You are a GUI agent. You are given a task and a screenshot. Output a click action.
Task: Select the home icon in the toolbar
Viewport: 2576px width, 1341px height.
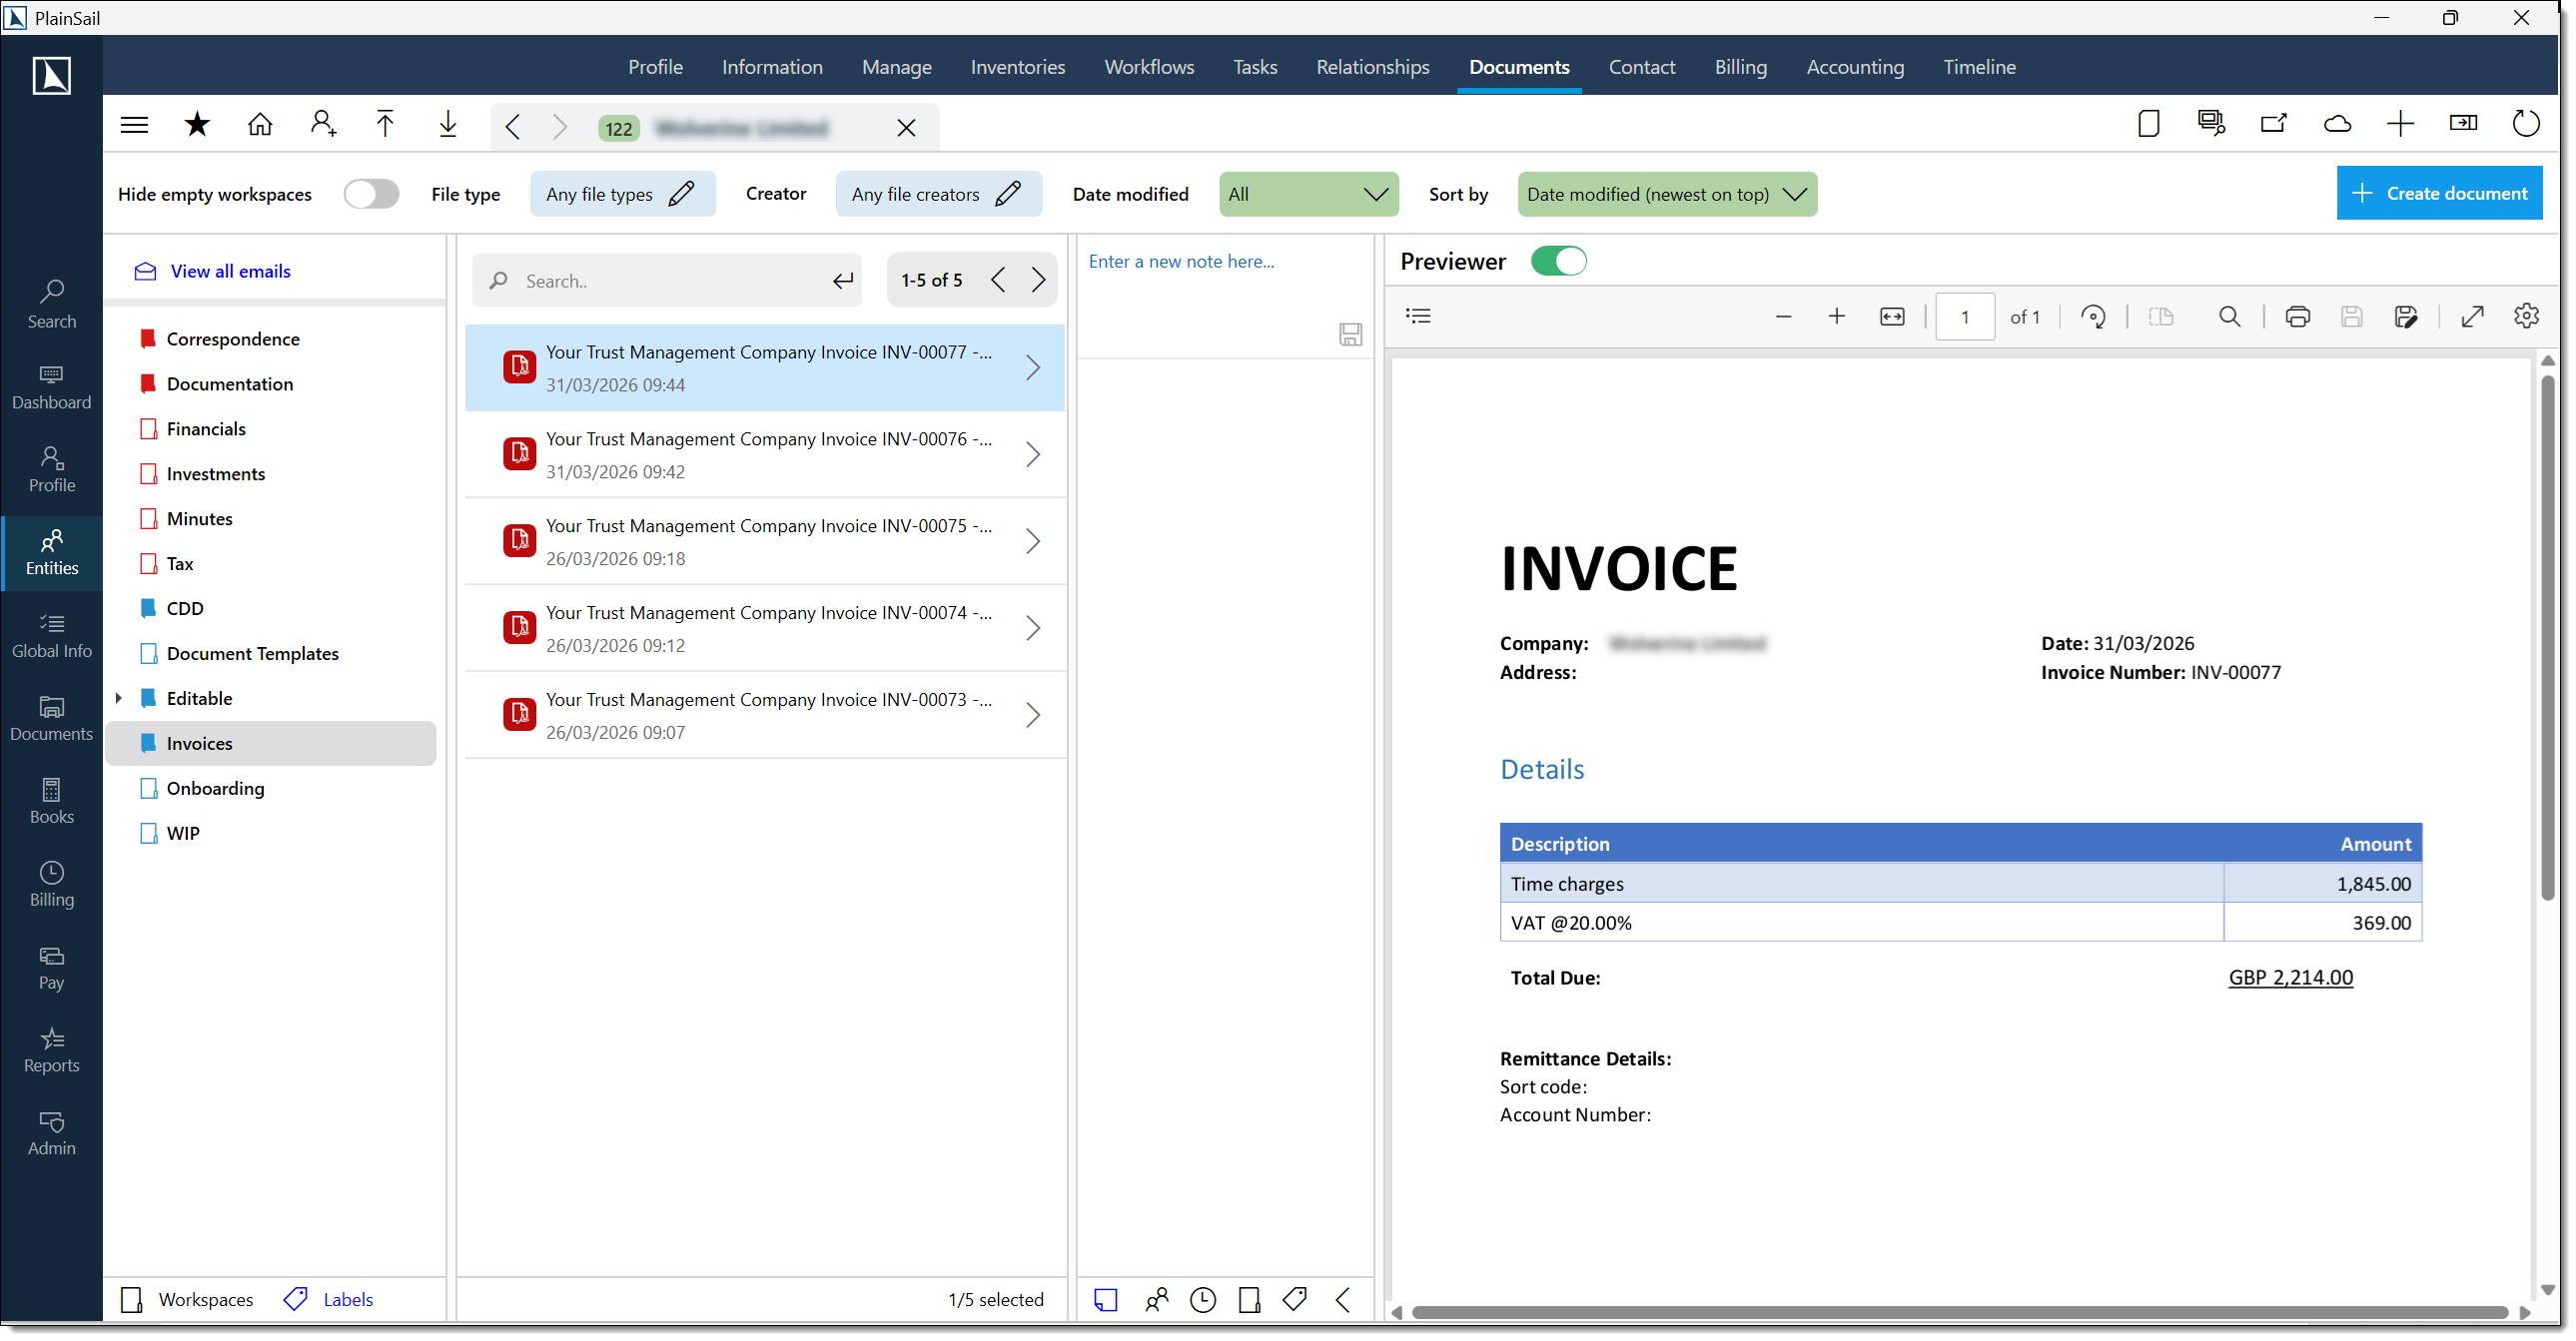coord(260,124)
